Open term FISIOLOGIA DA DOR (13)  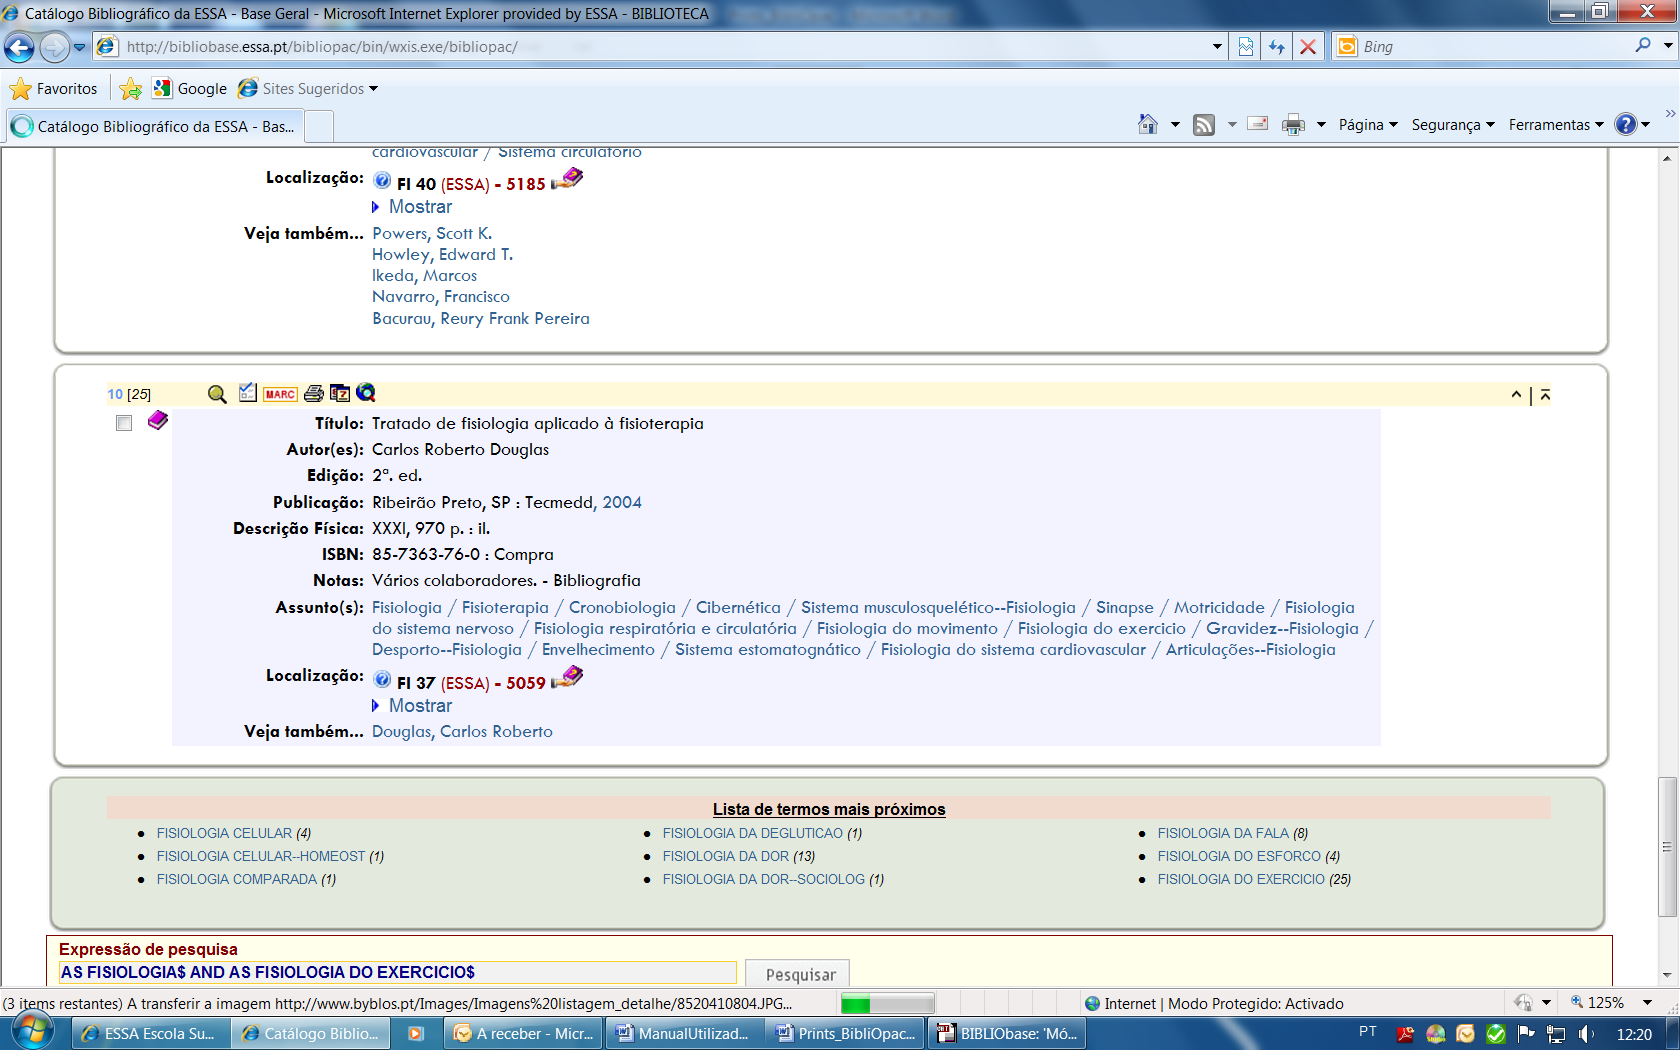tap(739, 856)
